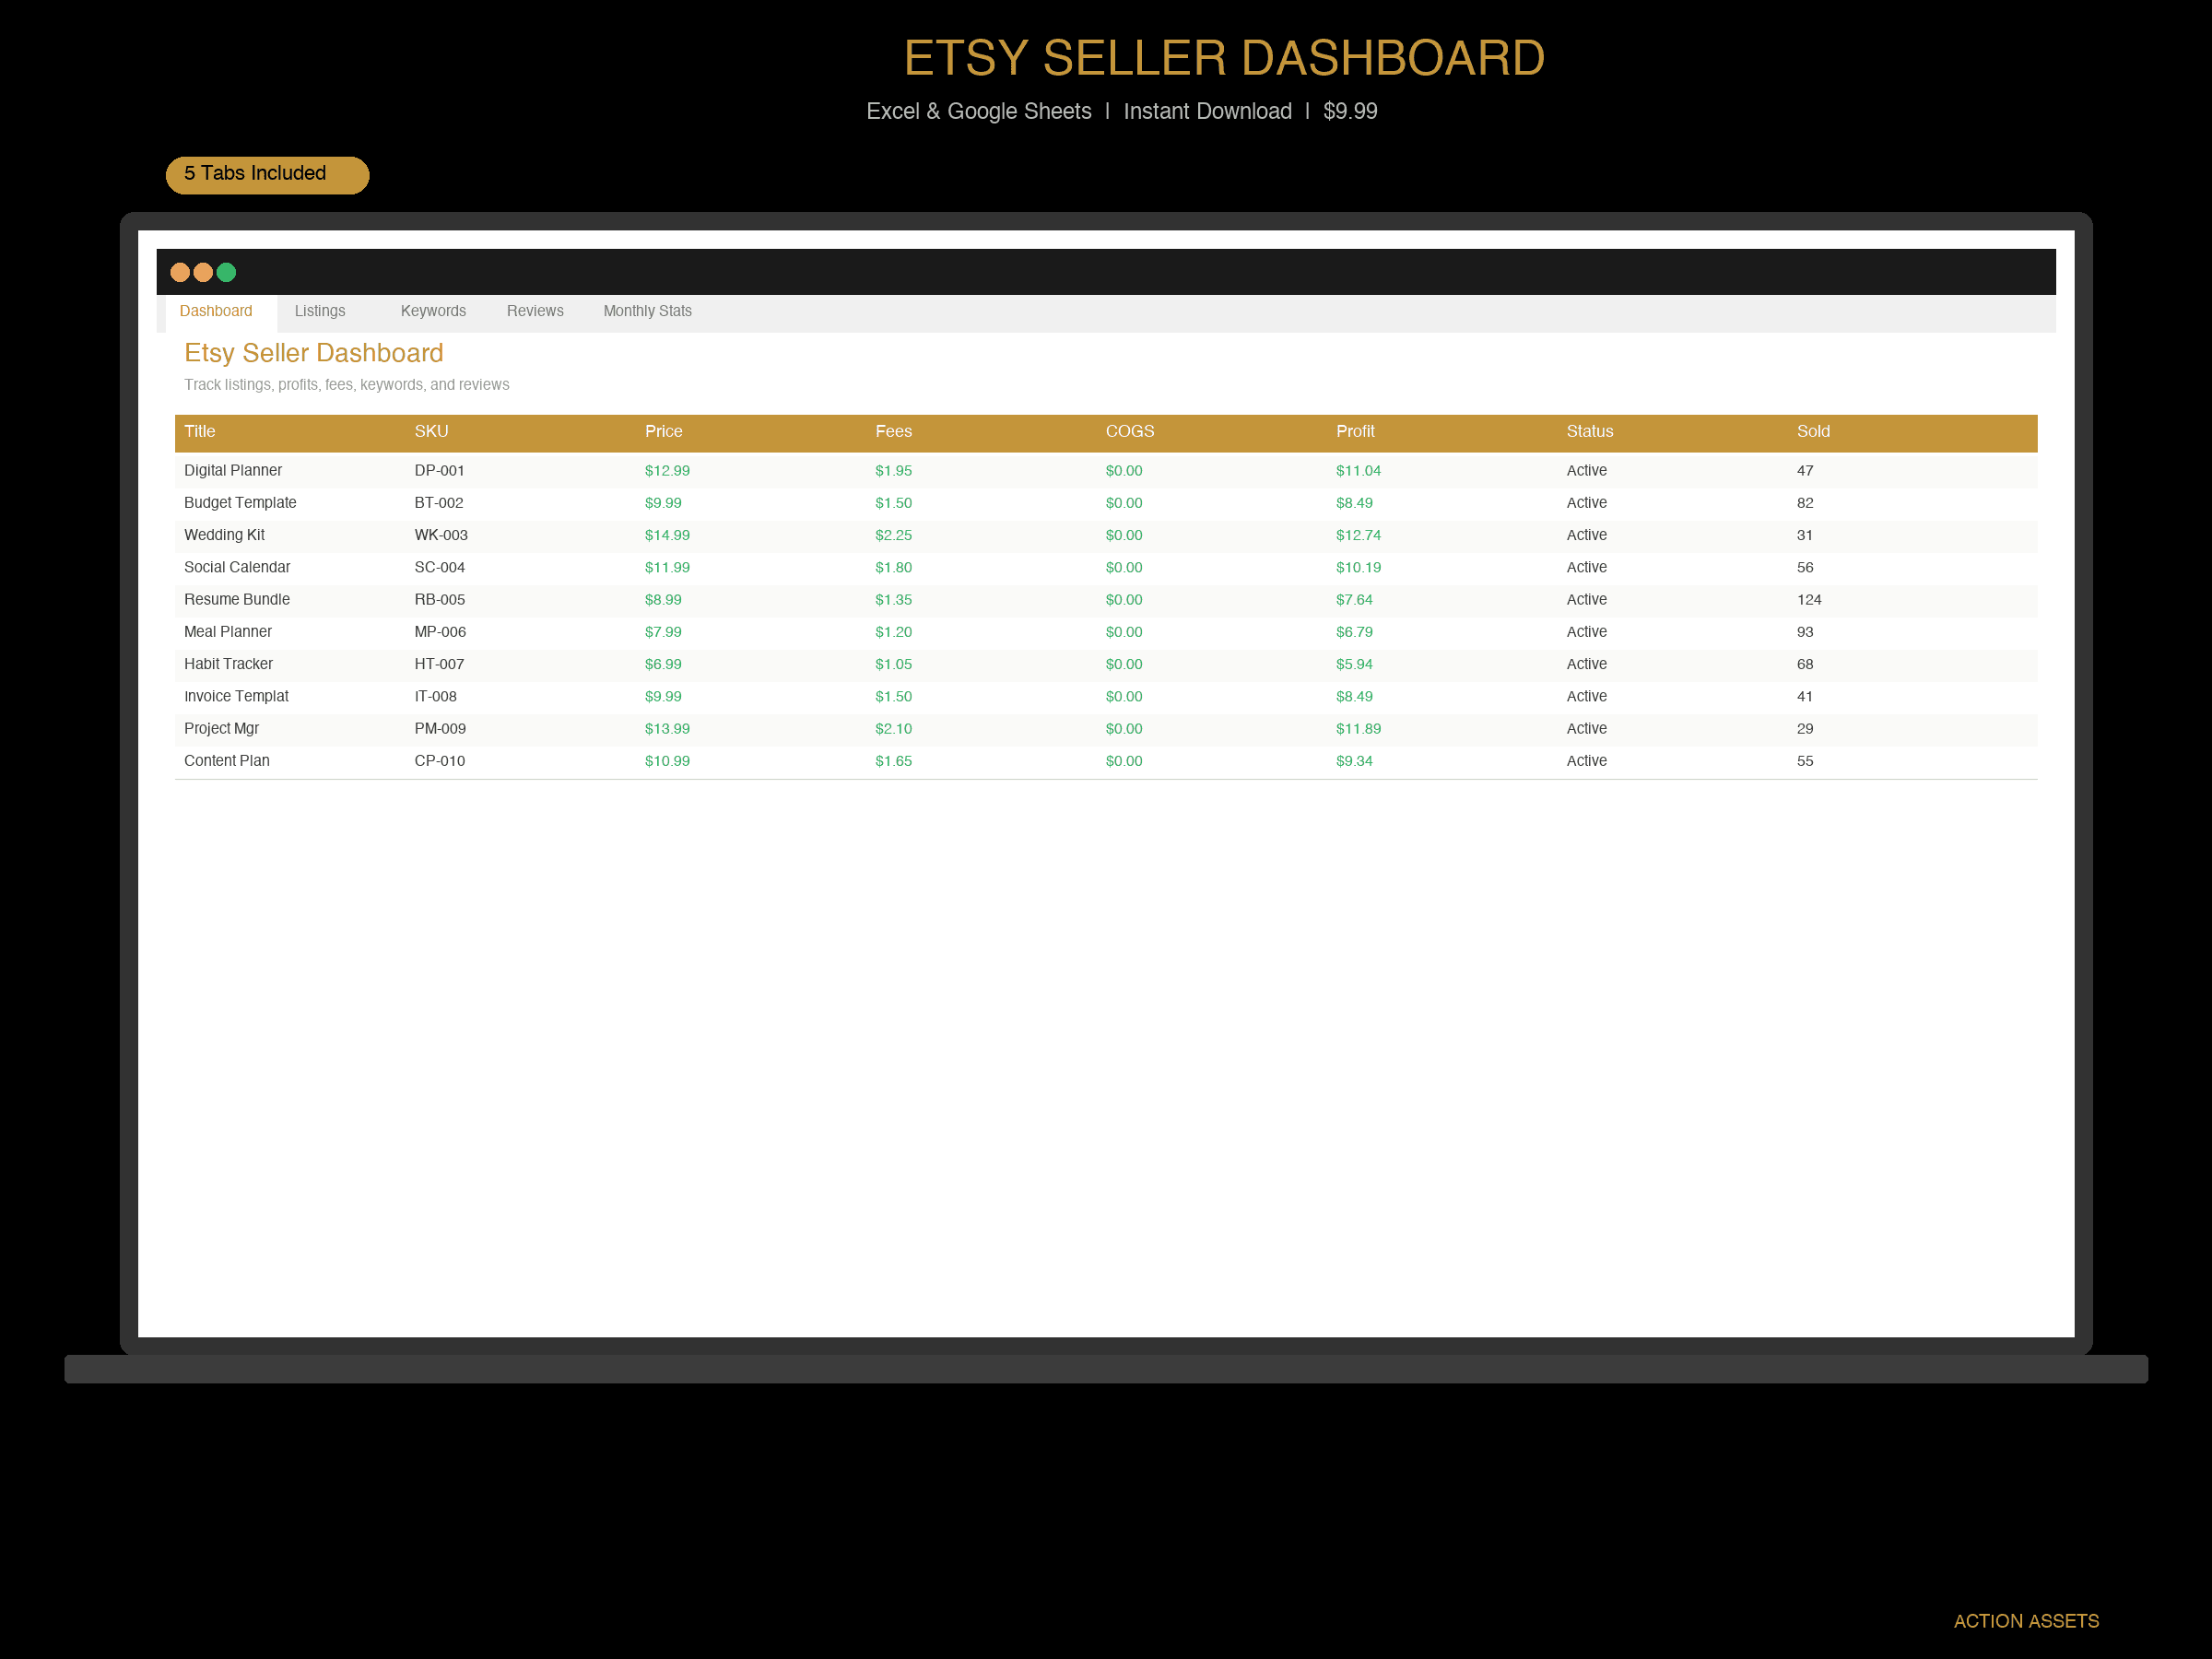Image resolution: width=2212 pixels, height=1659 pixels.
Task: Click SKU cell DP-001
Action: click(x=439, y=470)
